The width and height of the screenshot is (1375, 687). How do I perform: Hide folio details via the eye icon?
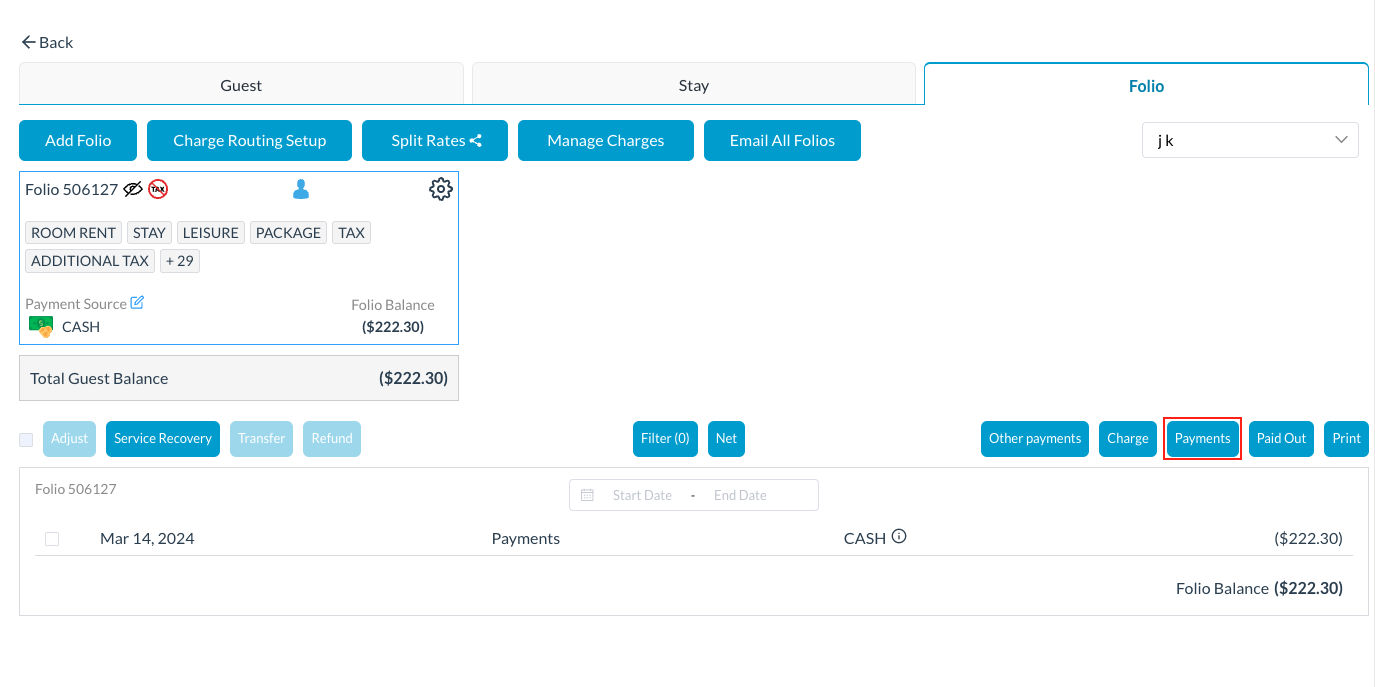pyautogui.click(x=134, y=188)
